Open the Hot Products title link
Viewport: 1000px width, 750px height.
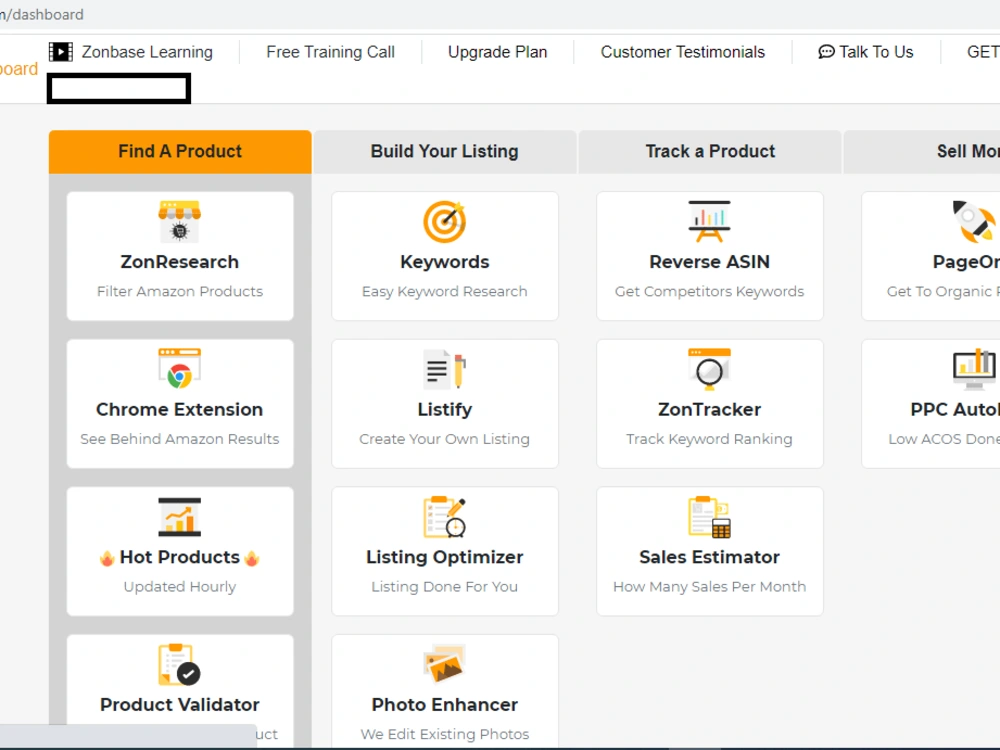pyautogui.click(x=180, y=557)
